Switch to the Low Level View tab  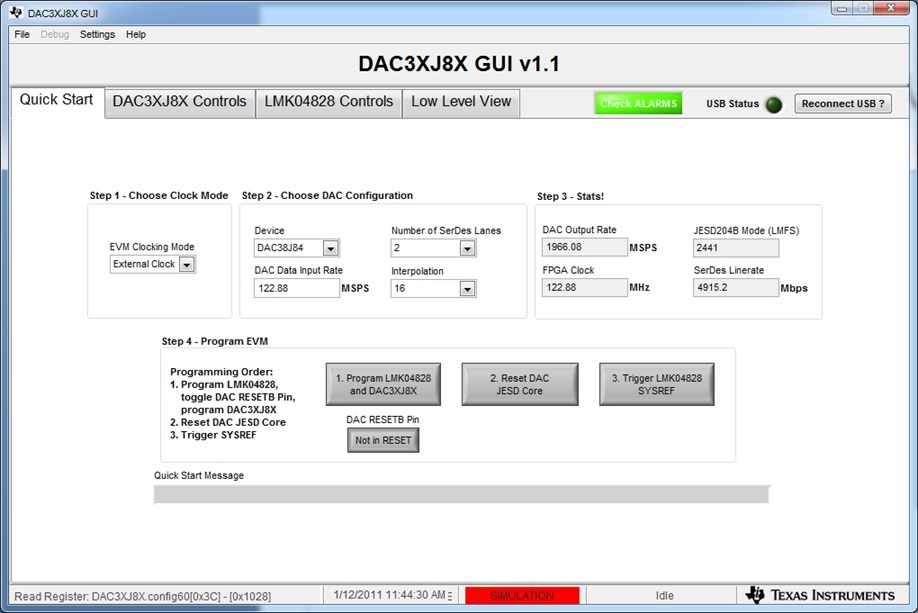tap(461, 102)
